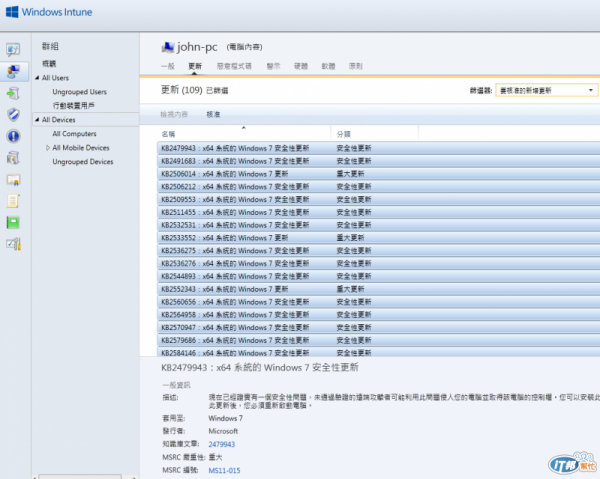Click the 更新 (109) heading

(x=181, y=90)
